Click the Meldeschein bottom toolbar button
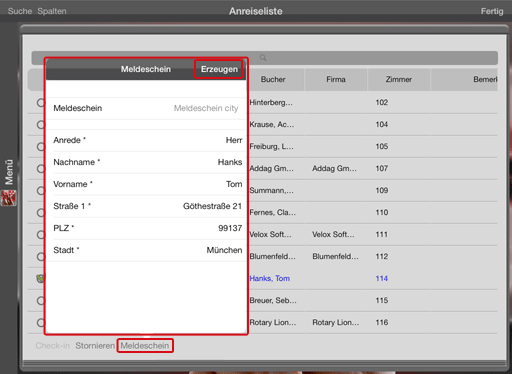This screenshot has width=512, height=374. click(145, 346)
